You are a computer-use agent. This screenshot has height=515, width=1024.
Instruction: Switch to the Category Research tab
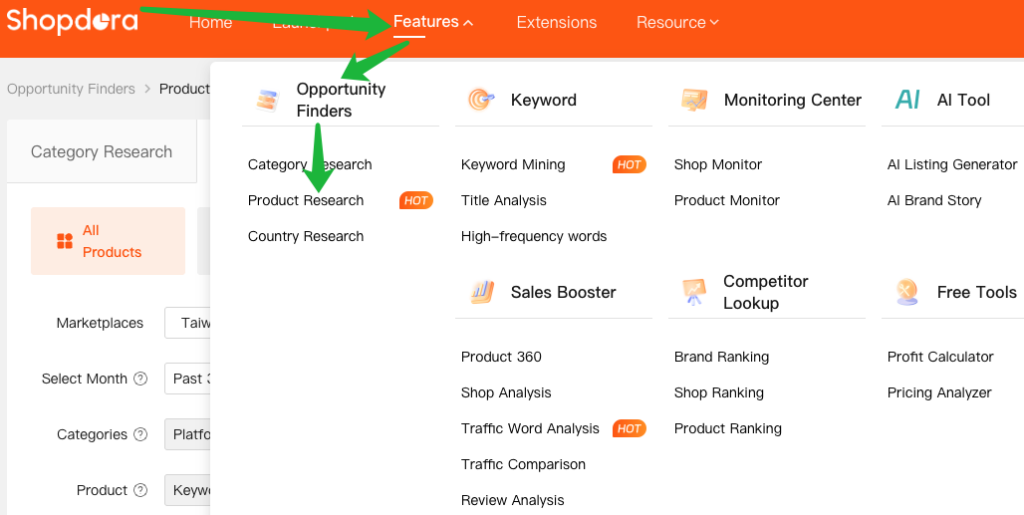101,152
